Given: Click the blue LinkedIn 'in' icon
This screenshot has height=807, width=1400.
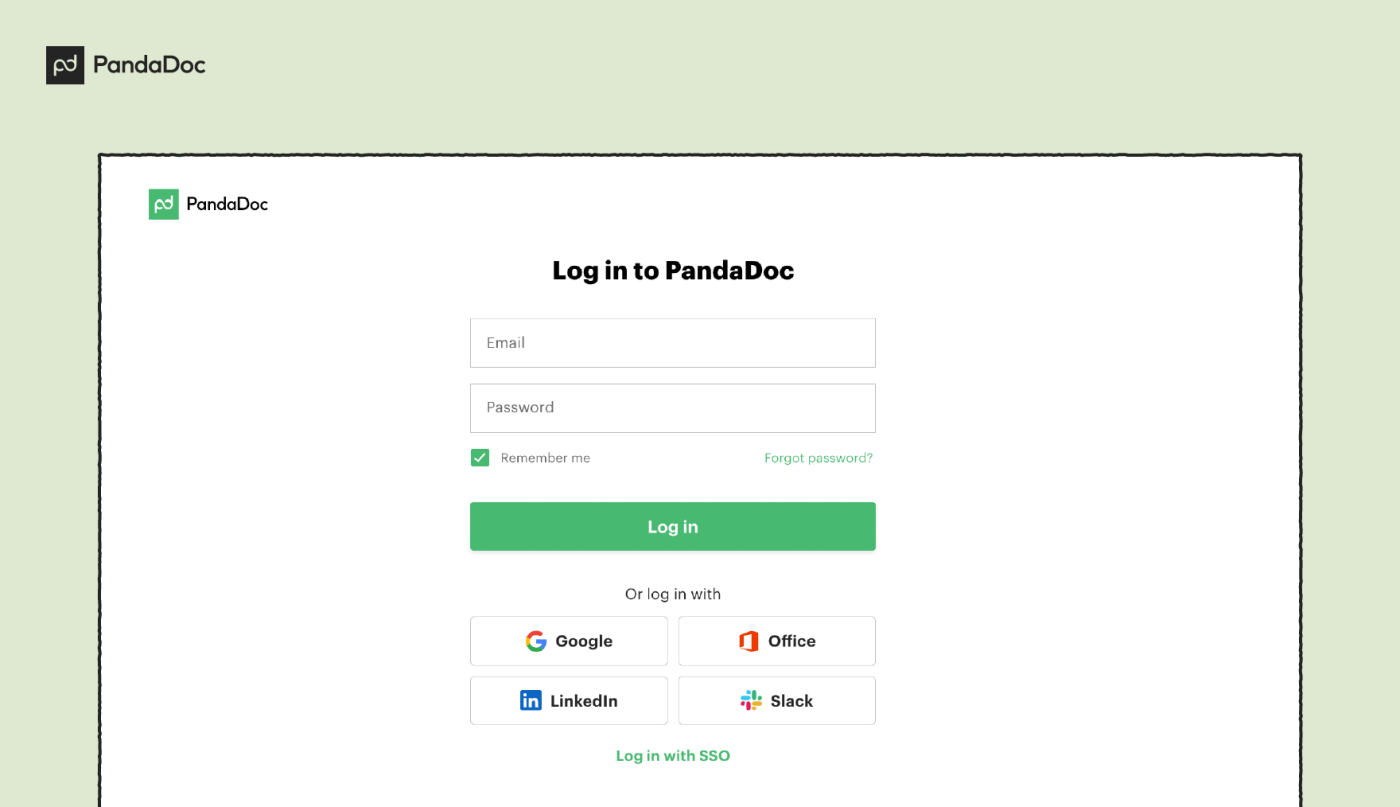Looking at the screenshot, I should click(531, 701).
